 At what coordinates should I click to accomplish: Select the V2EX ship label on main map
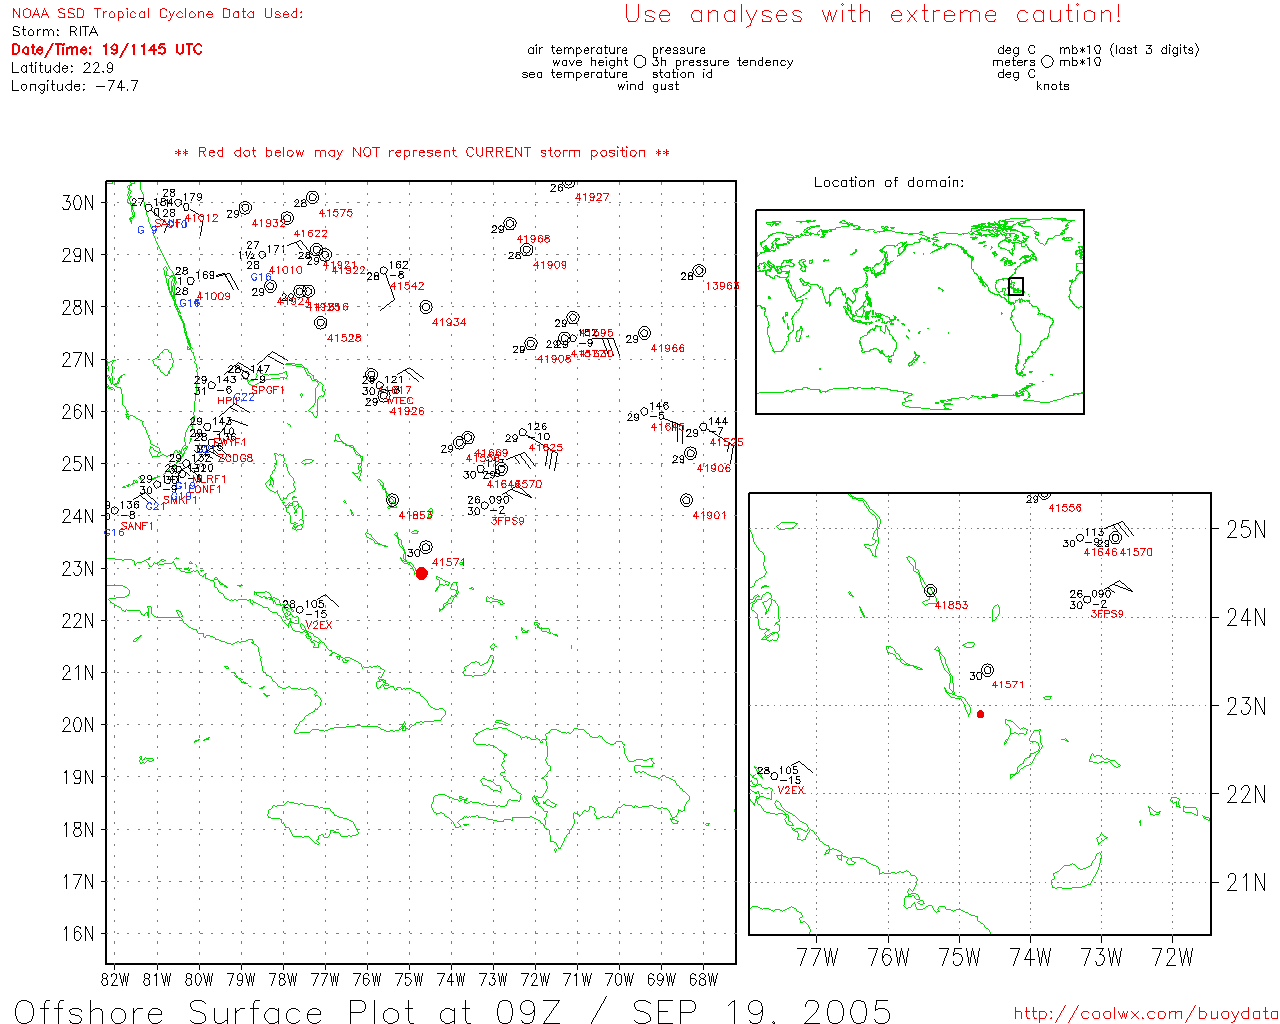tap(318, 625)
